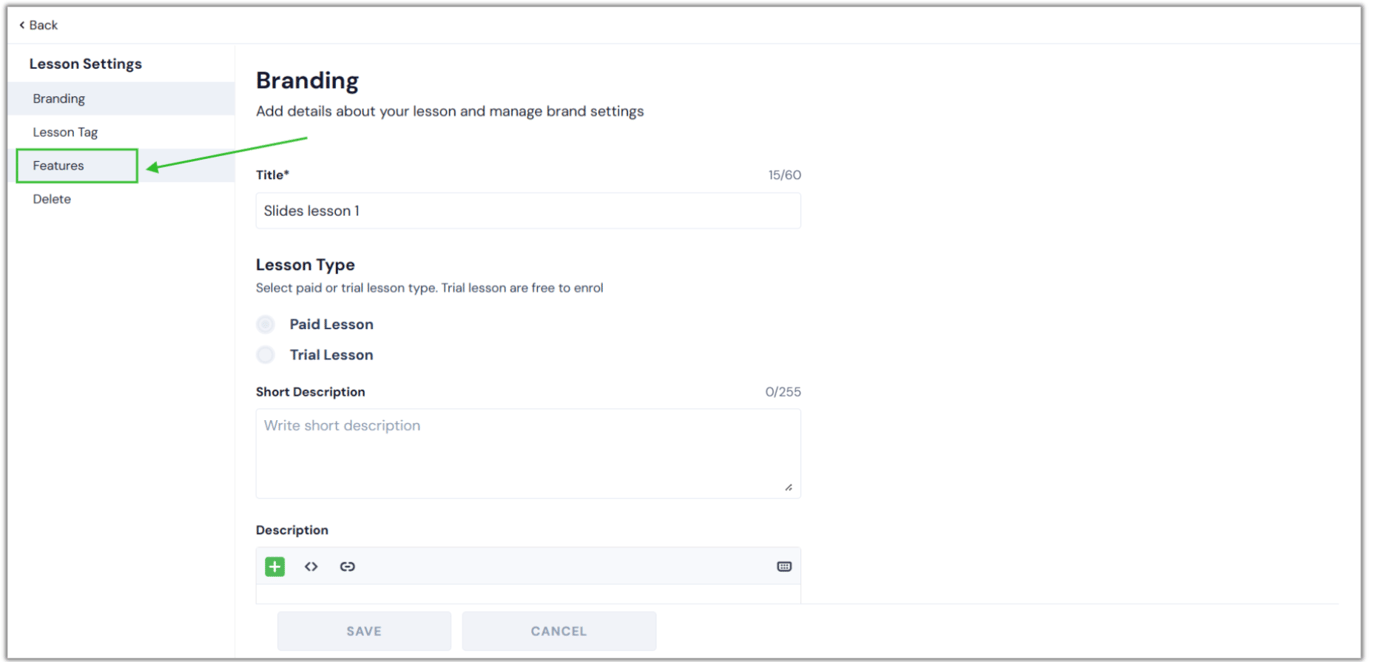This screenshot has height=662, width=1376.
Task: Insert a link using the link icon
Action: point(347,567)
